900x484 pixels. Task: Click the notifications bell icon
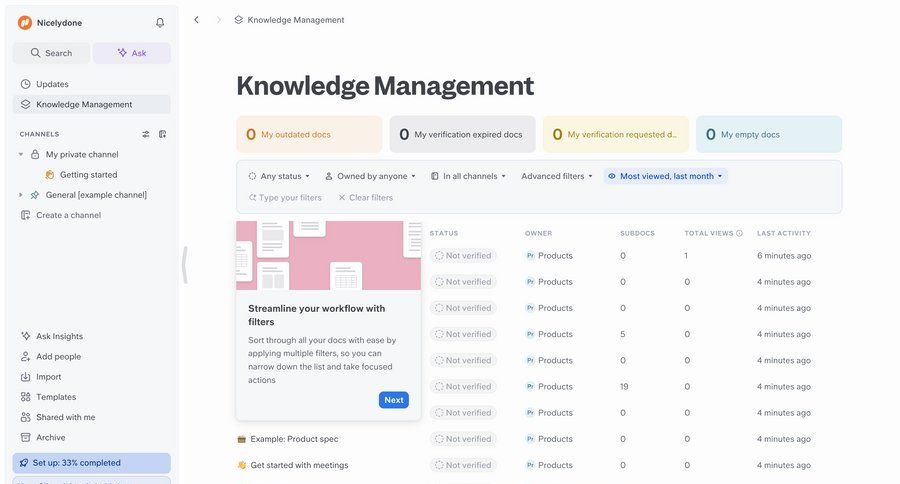[160, 23]
